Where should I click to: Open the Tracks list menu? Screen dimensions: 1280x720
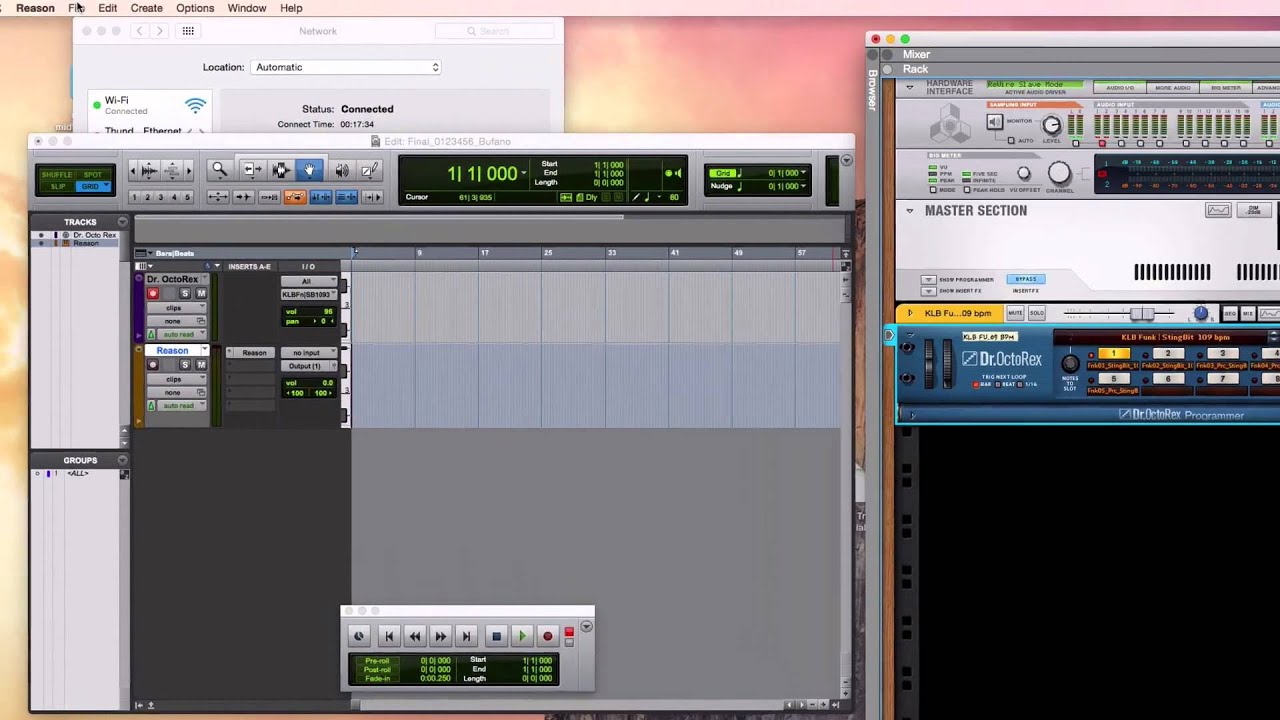(x=123, y=222)
